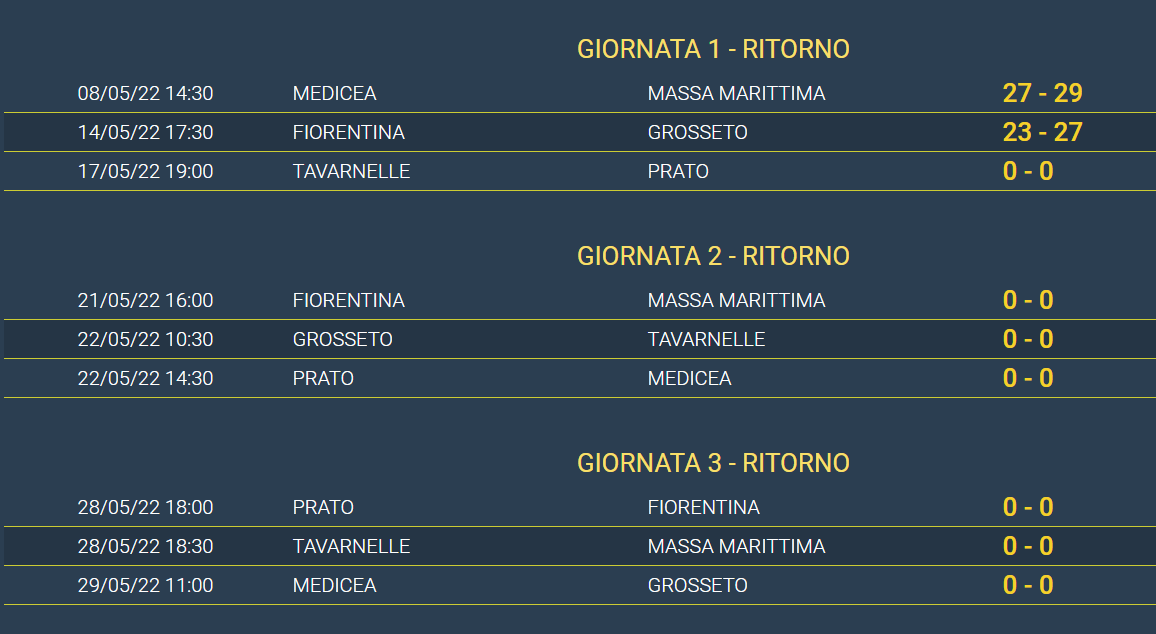Click PRATO in the 17/05/22 match row

click(x=678, y=172)
